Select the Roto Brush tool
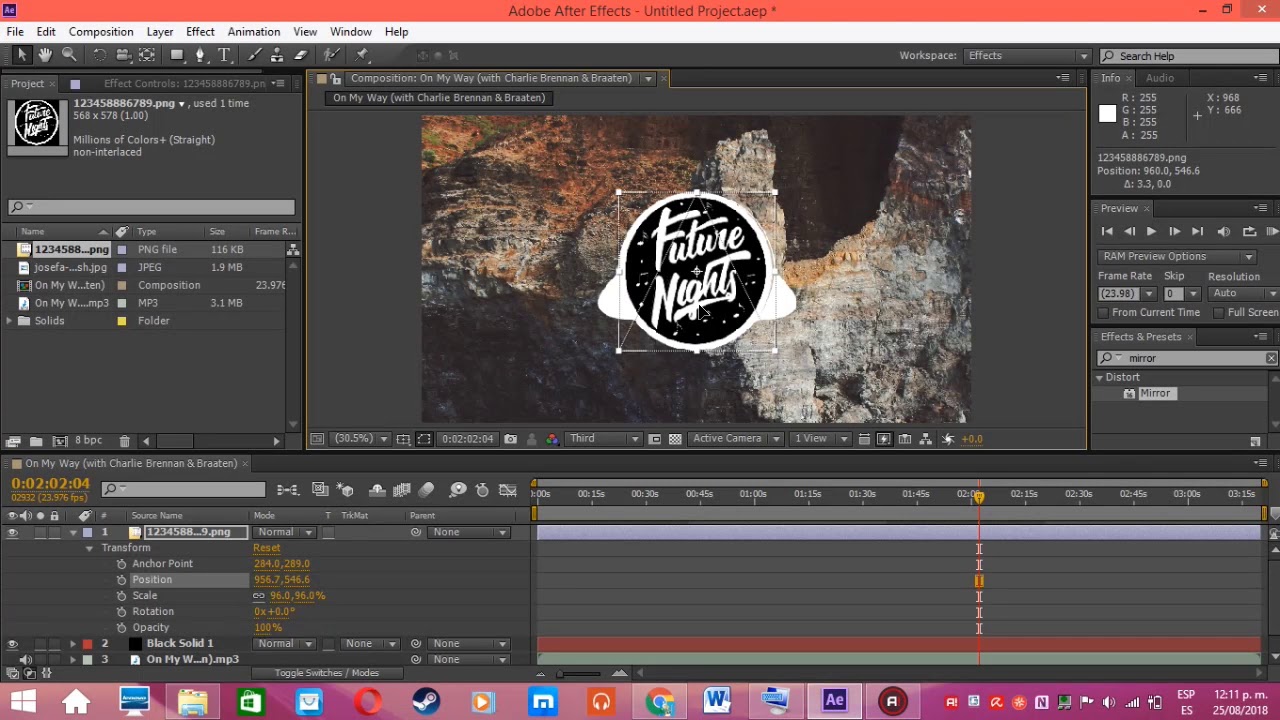 (332, 55)
